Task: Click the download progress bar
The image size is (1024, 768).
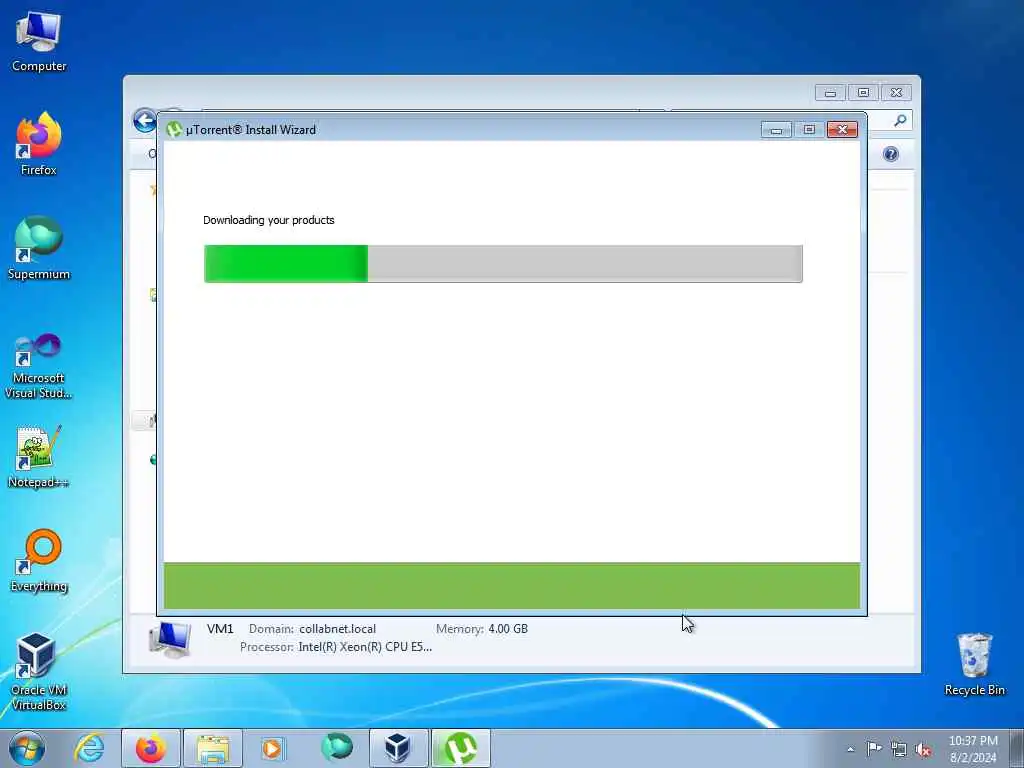Action: coord(503,264)
